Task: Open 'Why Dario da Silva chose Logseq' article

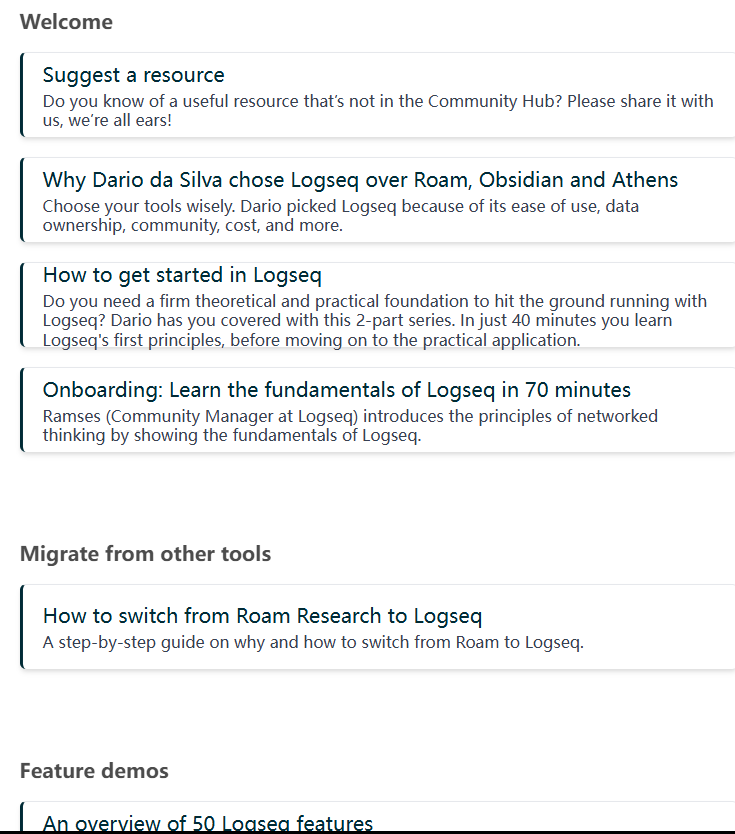Action: point(360,180)
